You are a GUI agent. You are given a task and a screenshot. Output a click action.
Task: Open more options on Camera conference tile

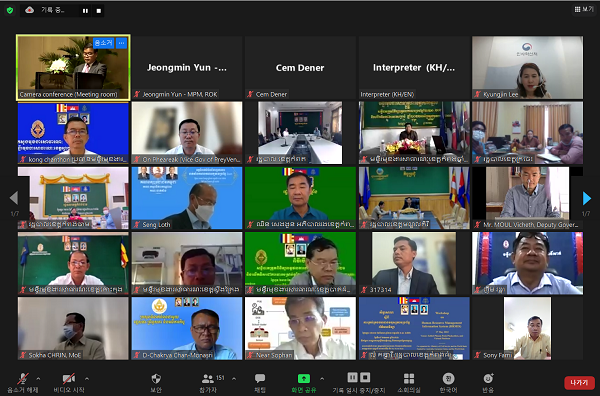pyautogui.click(x=121, y=43)
